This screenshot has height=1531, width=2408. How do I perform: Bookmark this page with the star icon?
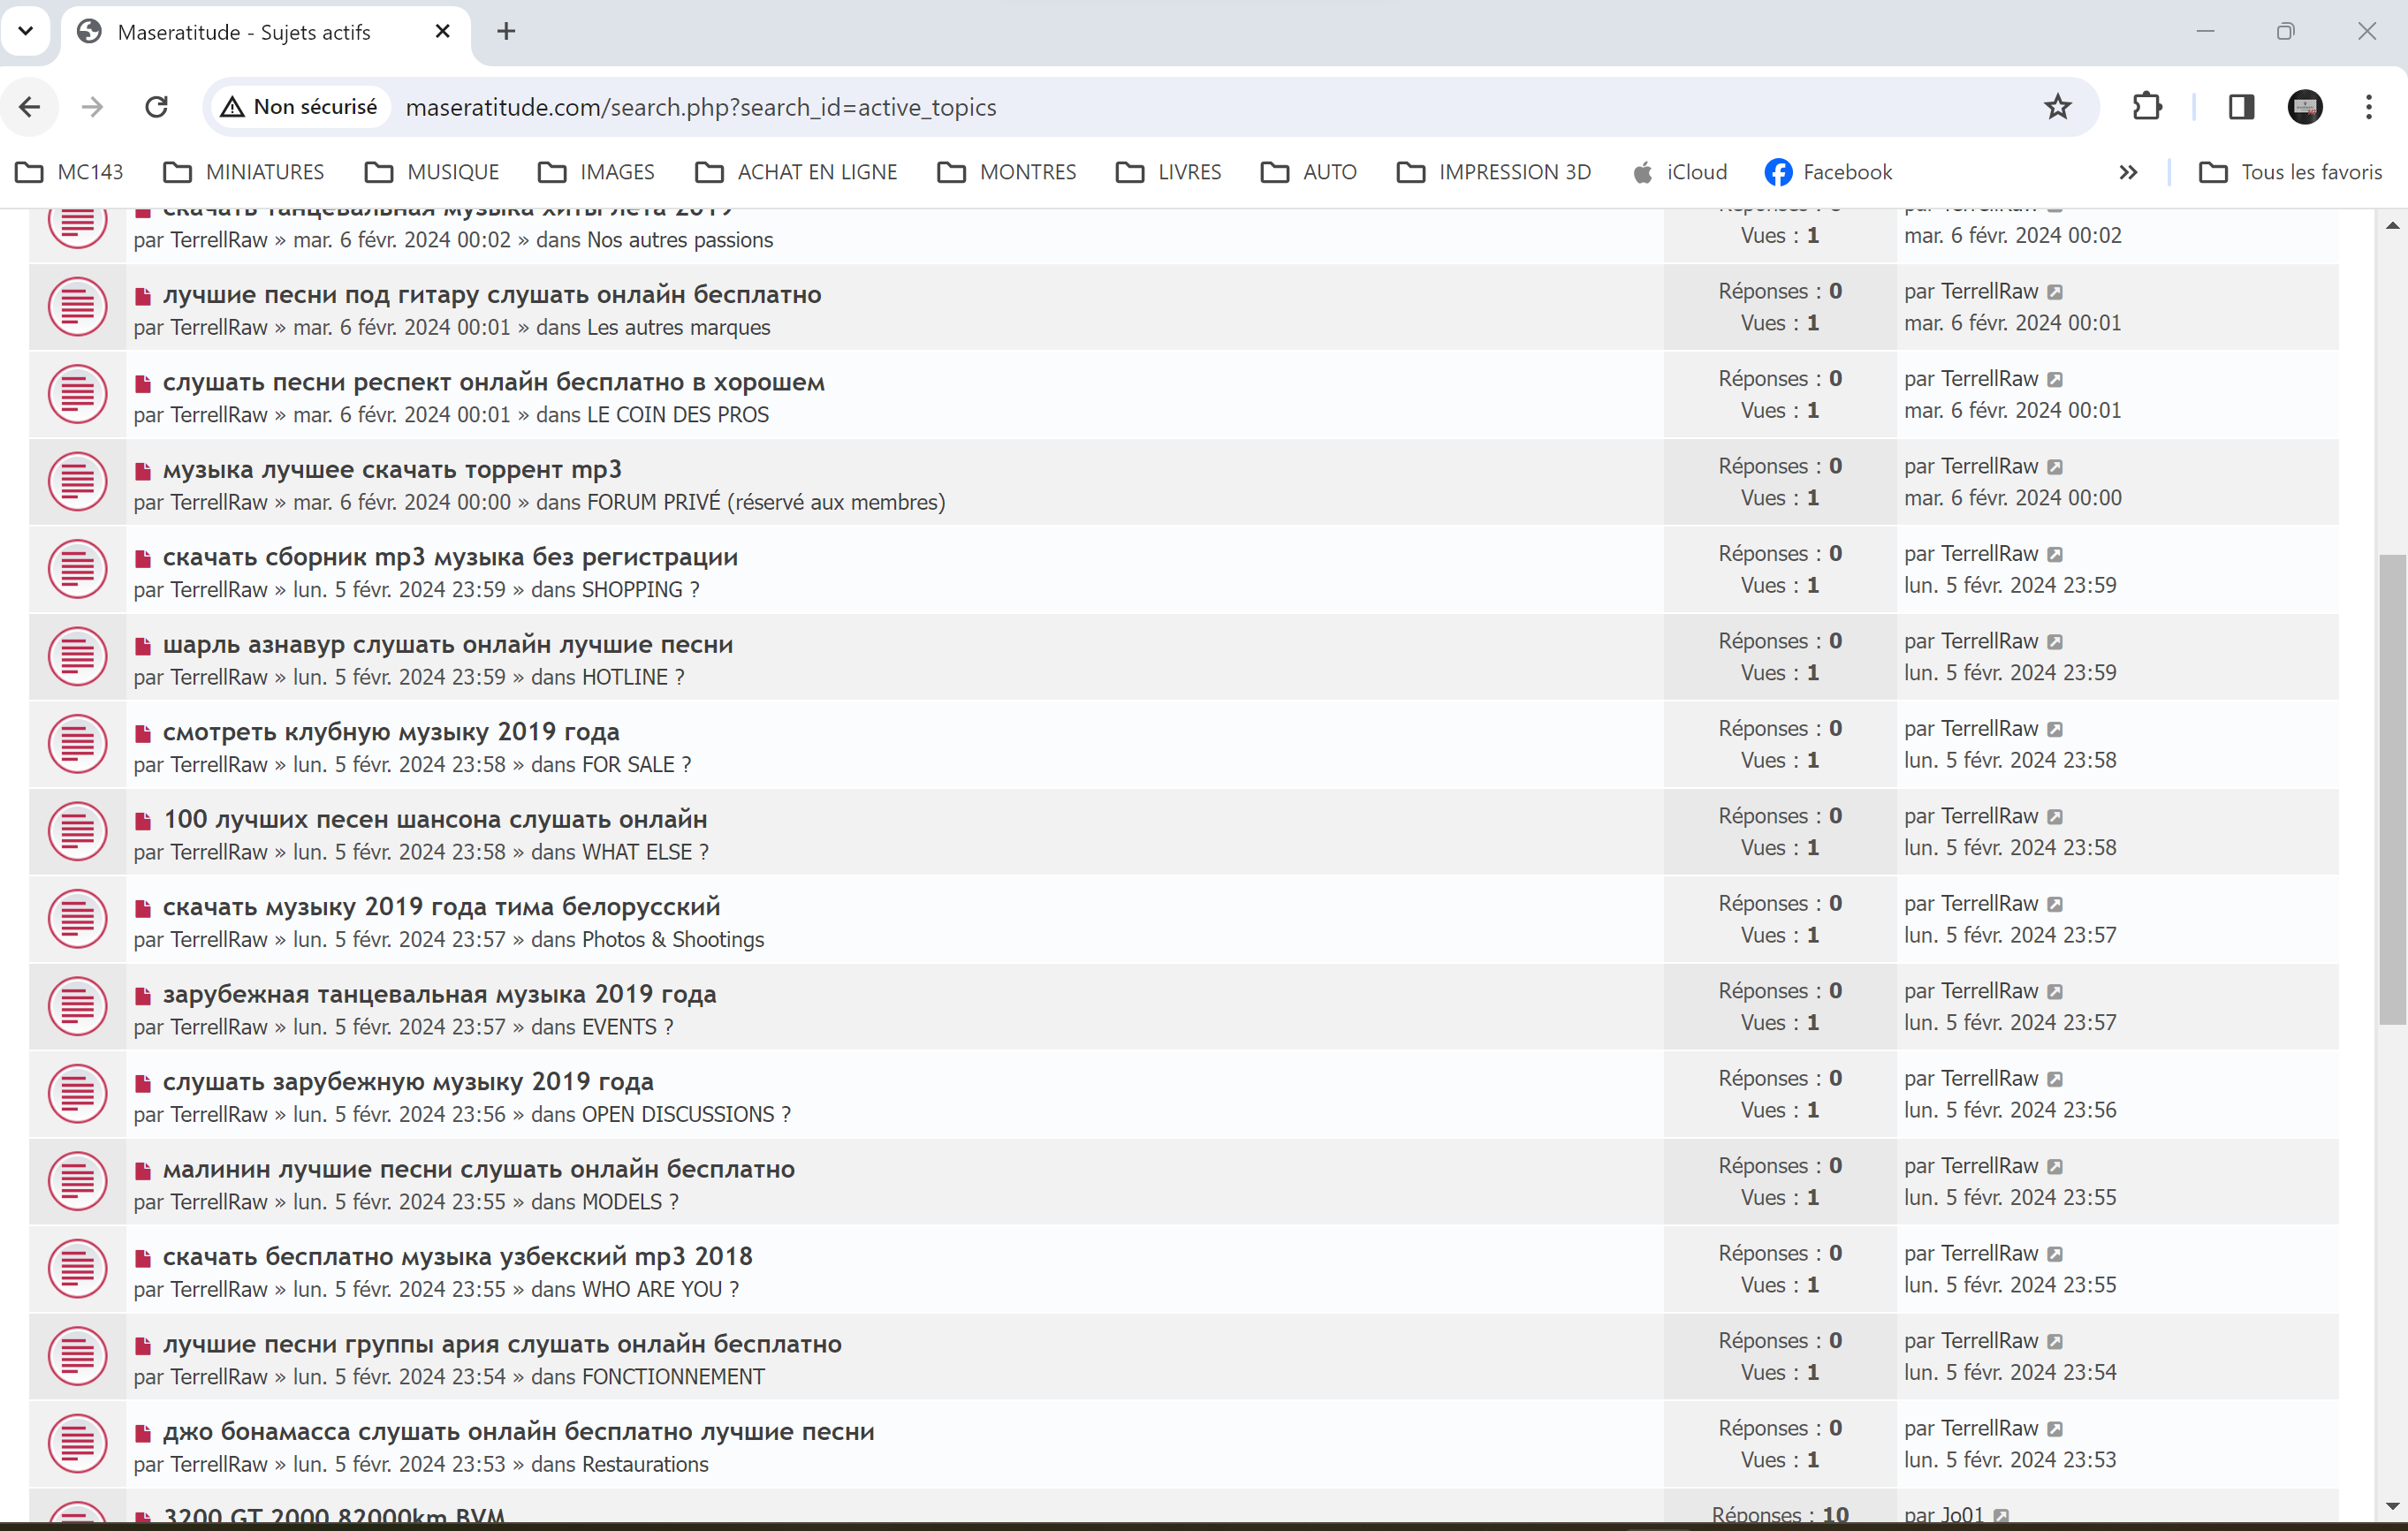pos(2057,107)
